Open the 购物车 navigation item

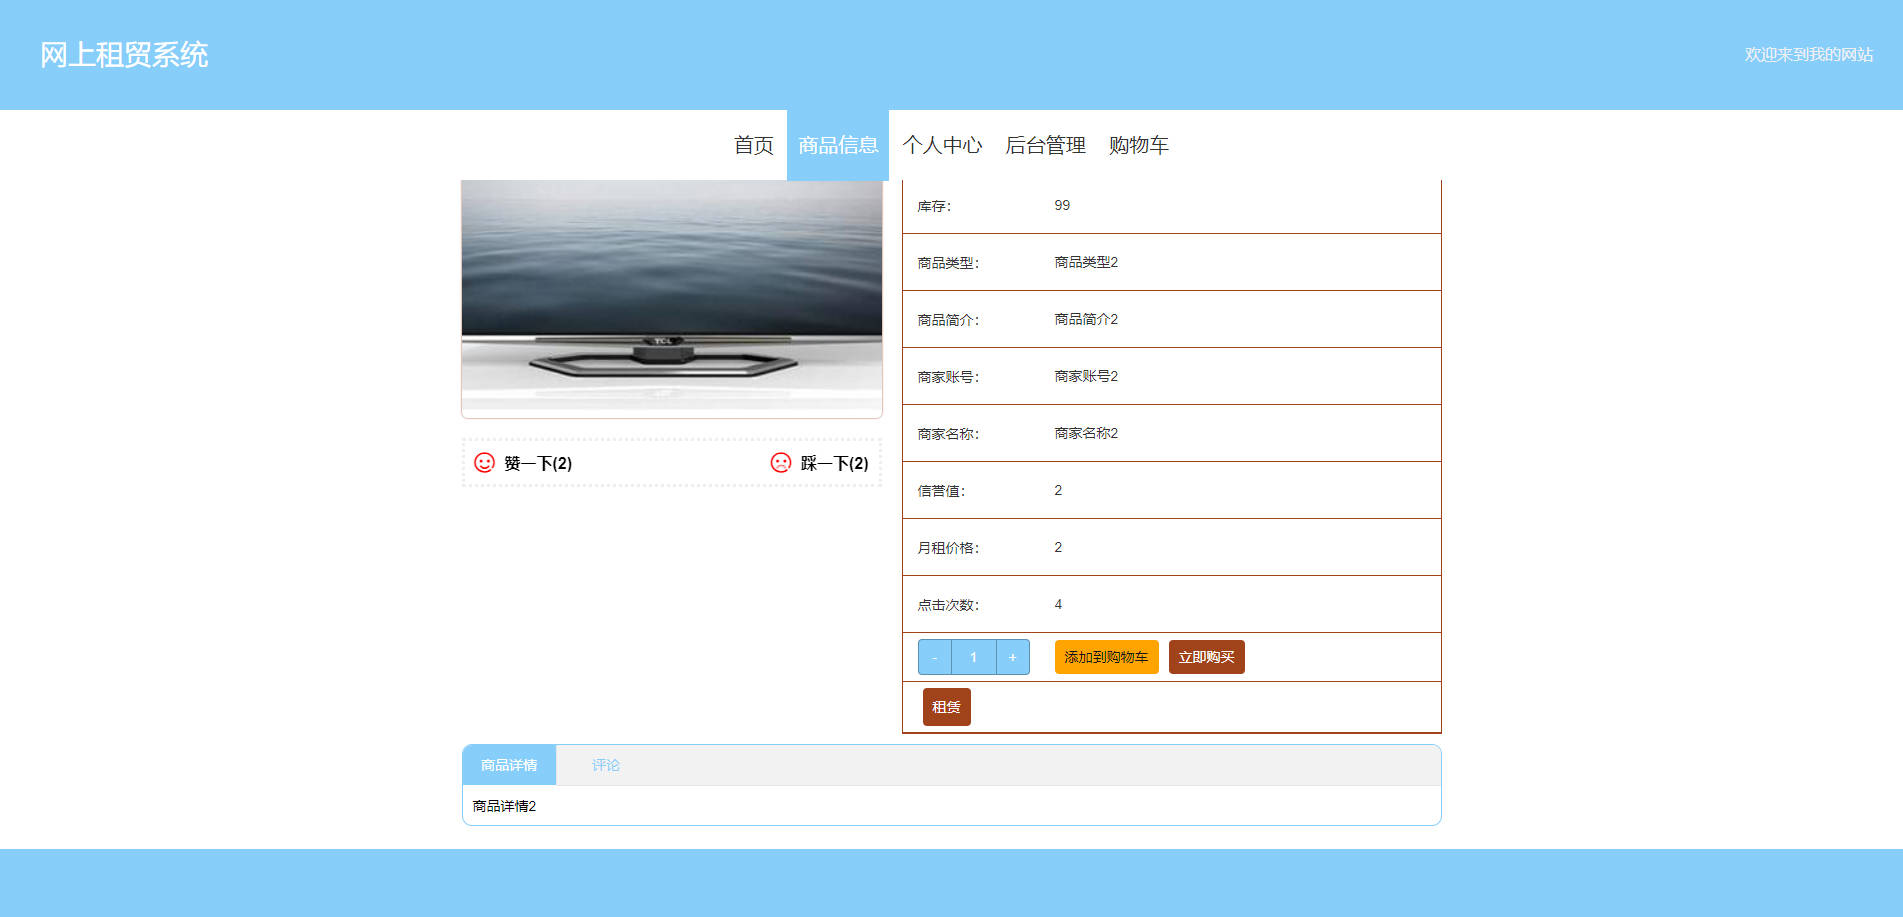[x=1138, y=145]
